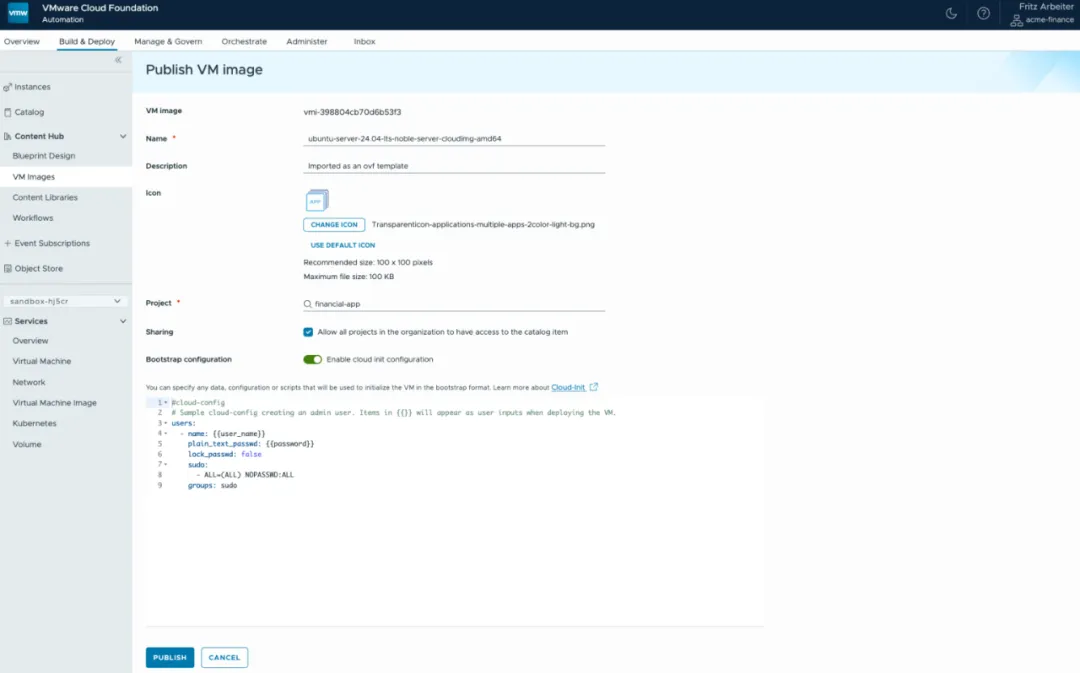Viewport: 1080px width, 673px height.
Task: Click the Project search input field
Action: (x=454, y=304)
